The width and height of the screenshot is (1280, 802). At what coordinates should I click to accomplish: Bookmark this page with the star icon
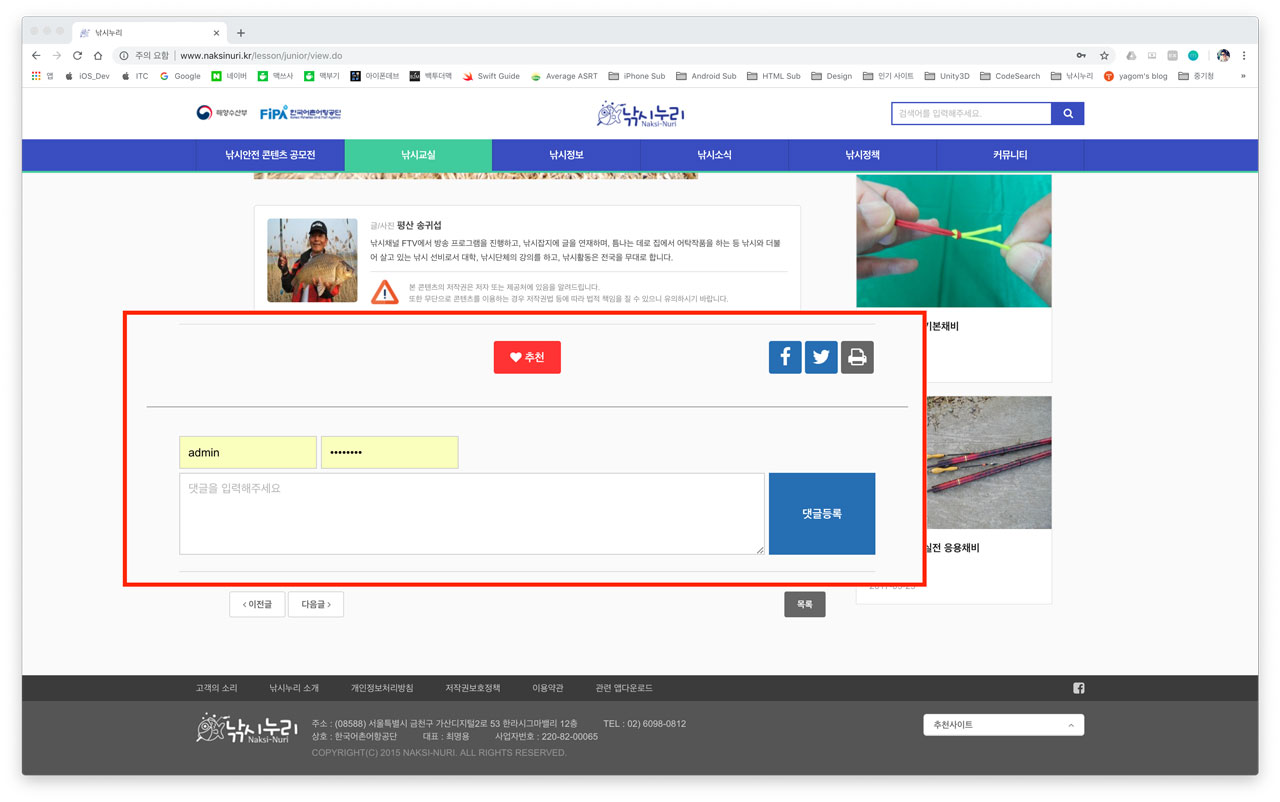coord(1104,56)
